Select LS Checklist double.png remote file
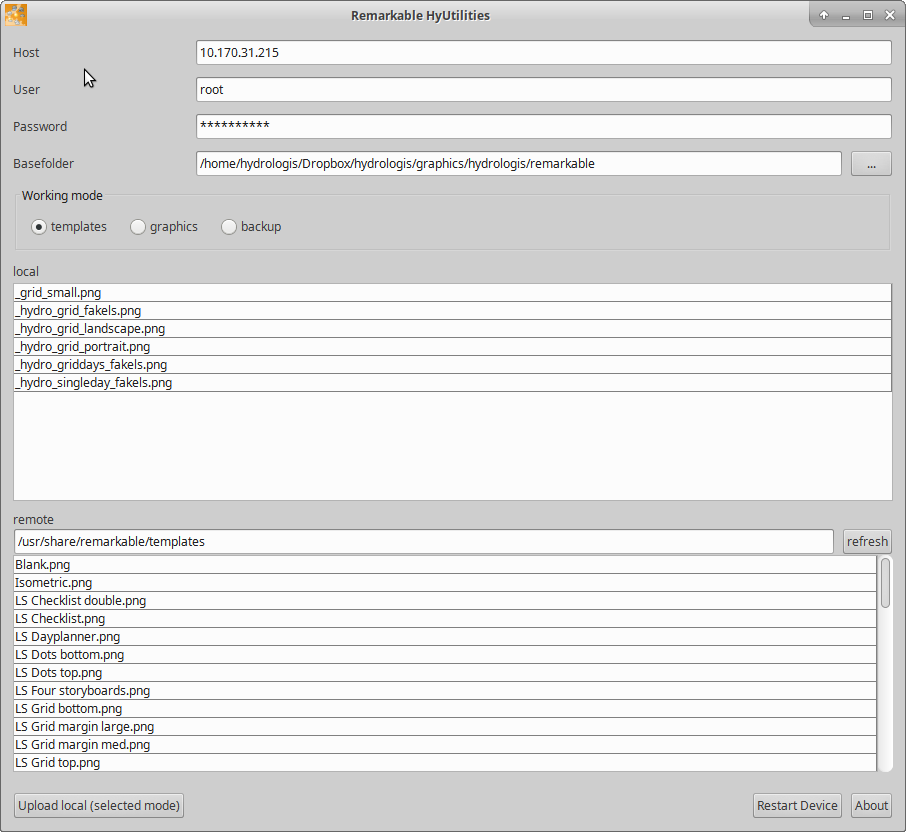The height and width of the screenshot is (832, 906). click(445, 601)
